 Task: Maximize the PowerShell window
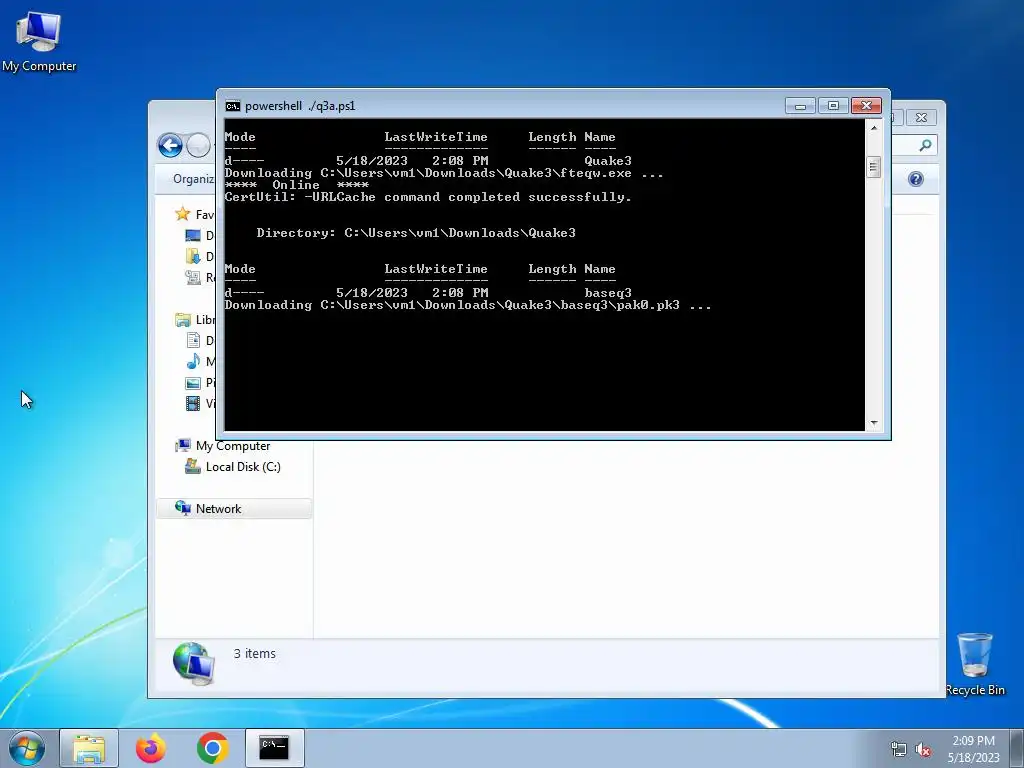[x=833, y=106]
